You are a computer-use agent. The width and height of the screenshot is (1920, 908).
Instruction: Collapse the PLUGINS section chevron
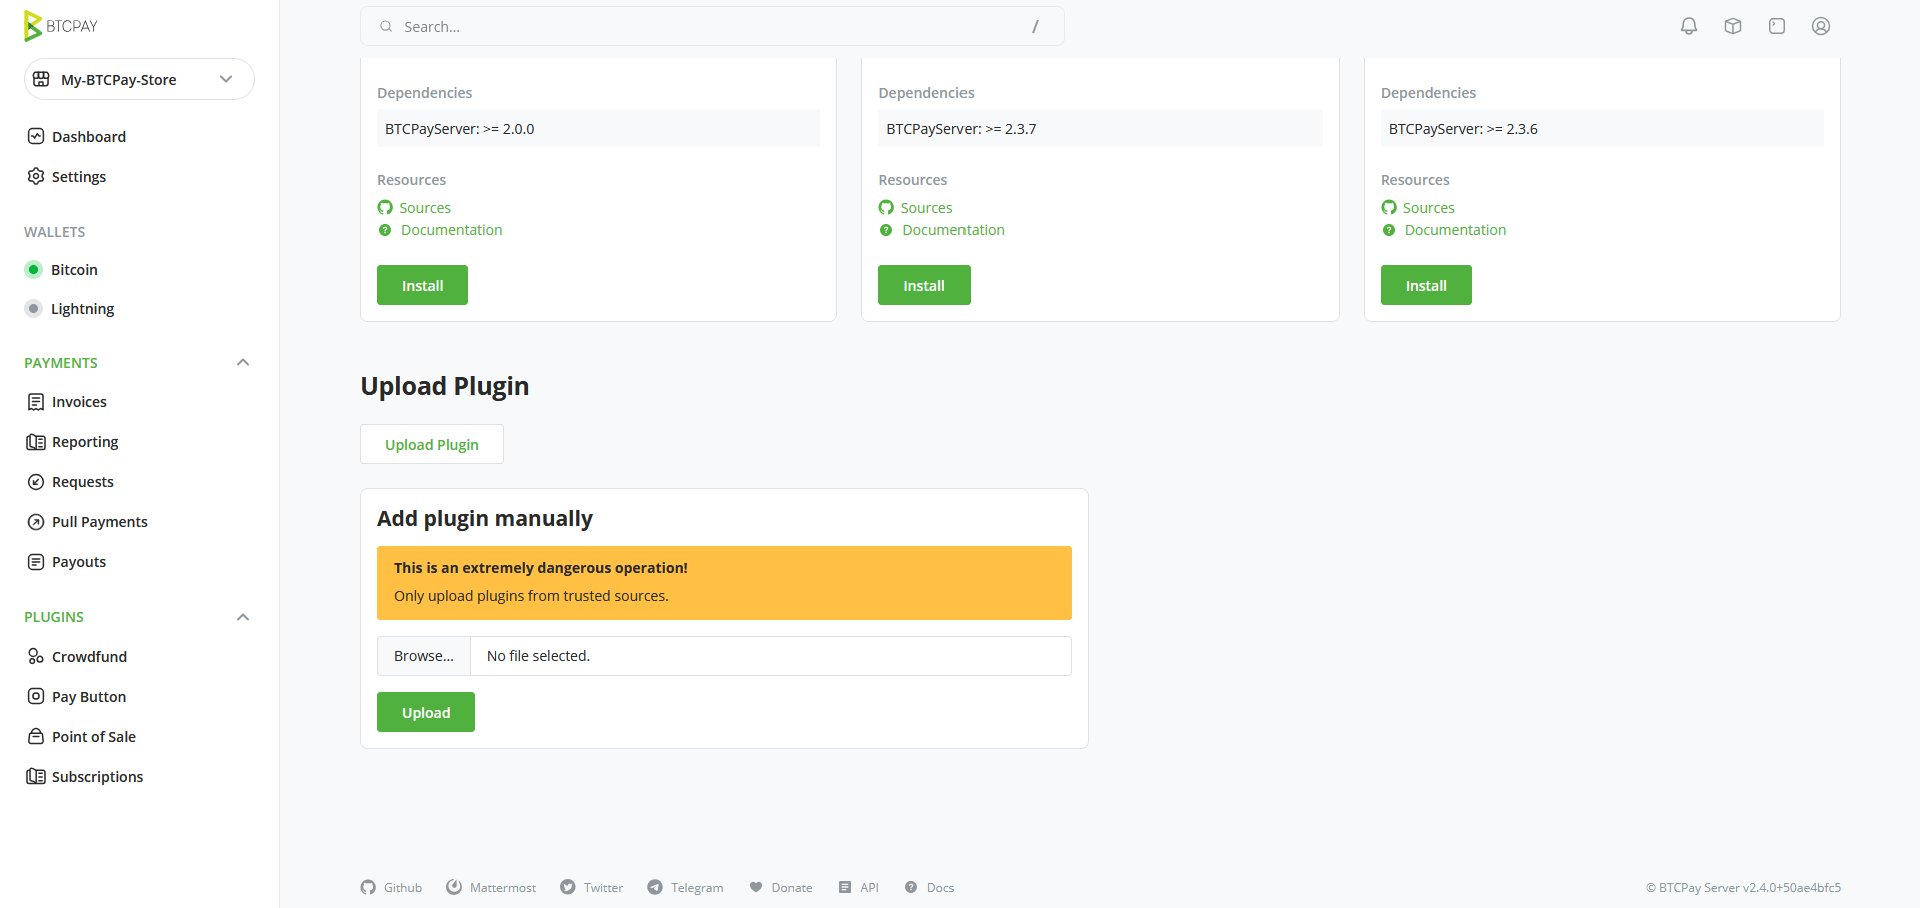(x=243, y=617)
